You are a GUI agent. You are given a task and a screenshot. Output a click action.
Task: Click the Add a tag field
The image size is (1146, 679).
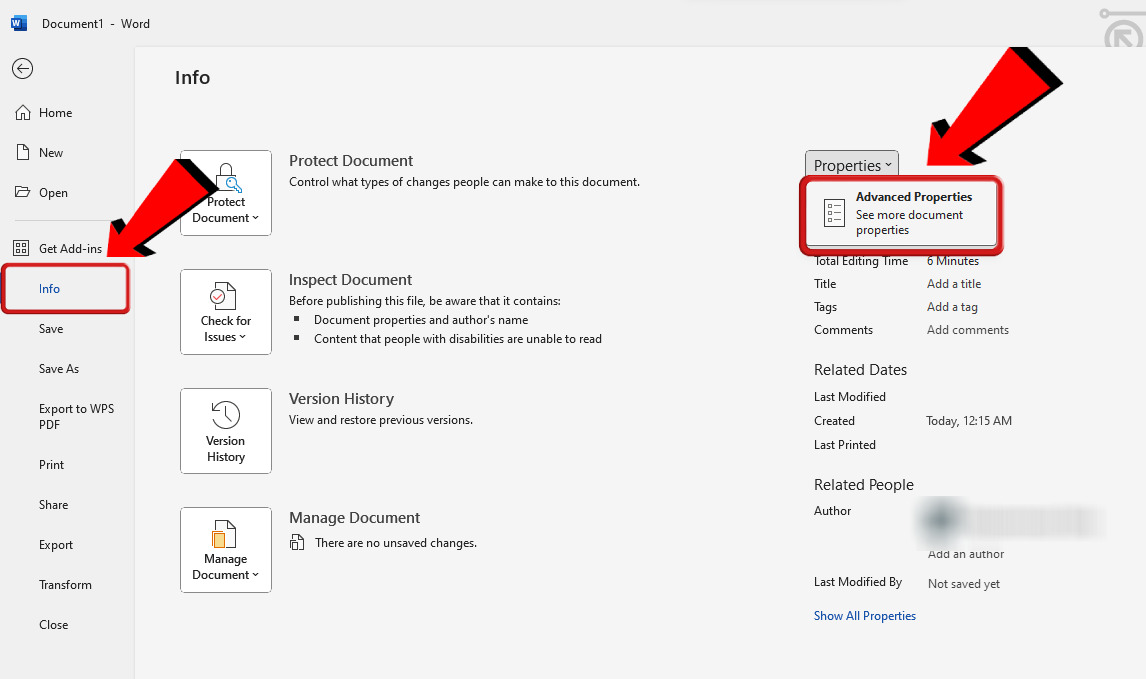point(952,307)
